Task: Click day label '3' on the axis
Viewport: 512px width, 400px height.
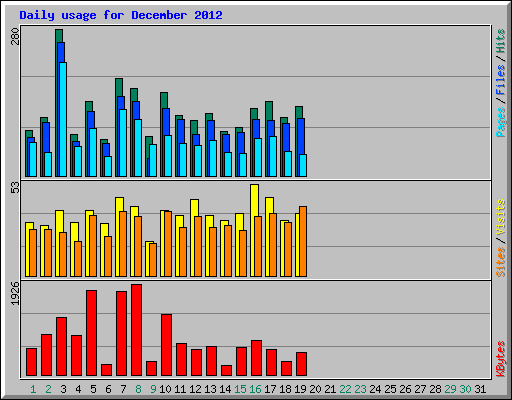Action: click(63, 389)
